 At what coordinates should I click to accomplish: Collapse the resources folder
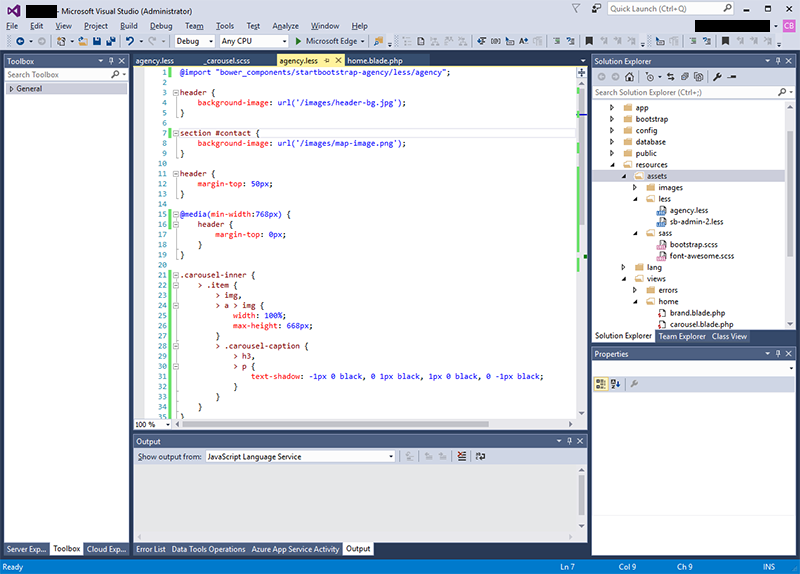click(x=612, y=165)
